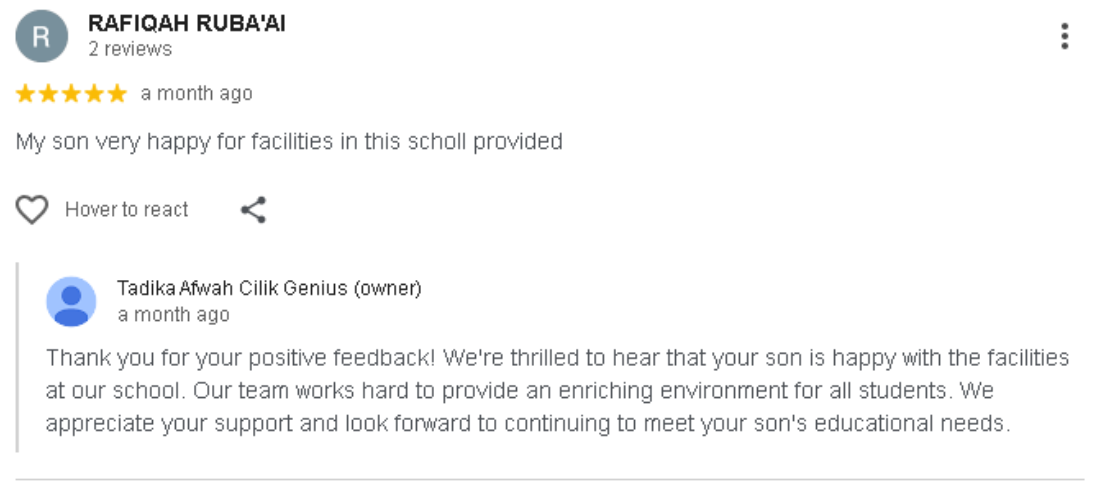This screenshot has width=1100, height=500.
Task: Open the three-dot more options menu
Action: click(1064, 37)
